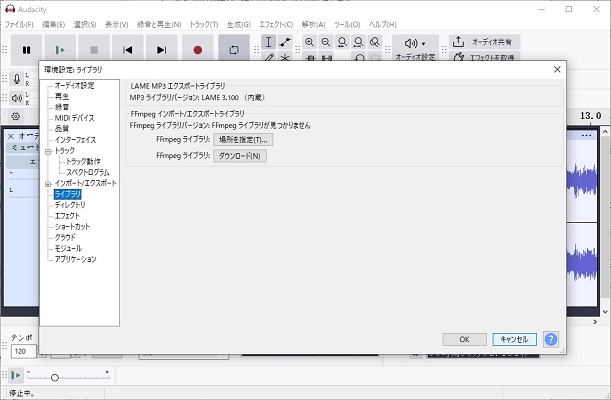Screen dimensions: 611x400
Task: Click the Zoom Out magnifier icon
Action: click(326, 42)
